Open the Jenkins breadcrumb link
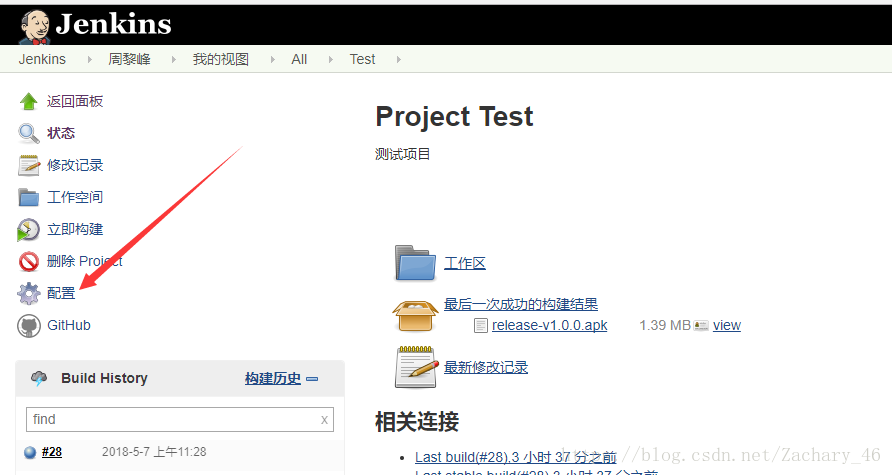Screen dimensions: 892x475 [42, 59]
